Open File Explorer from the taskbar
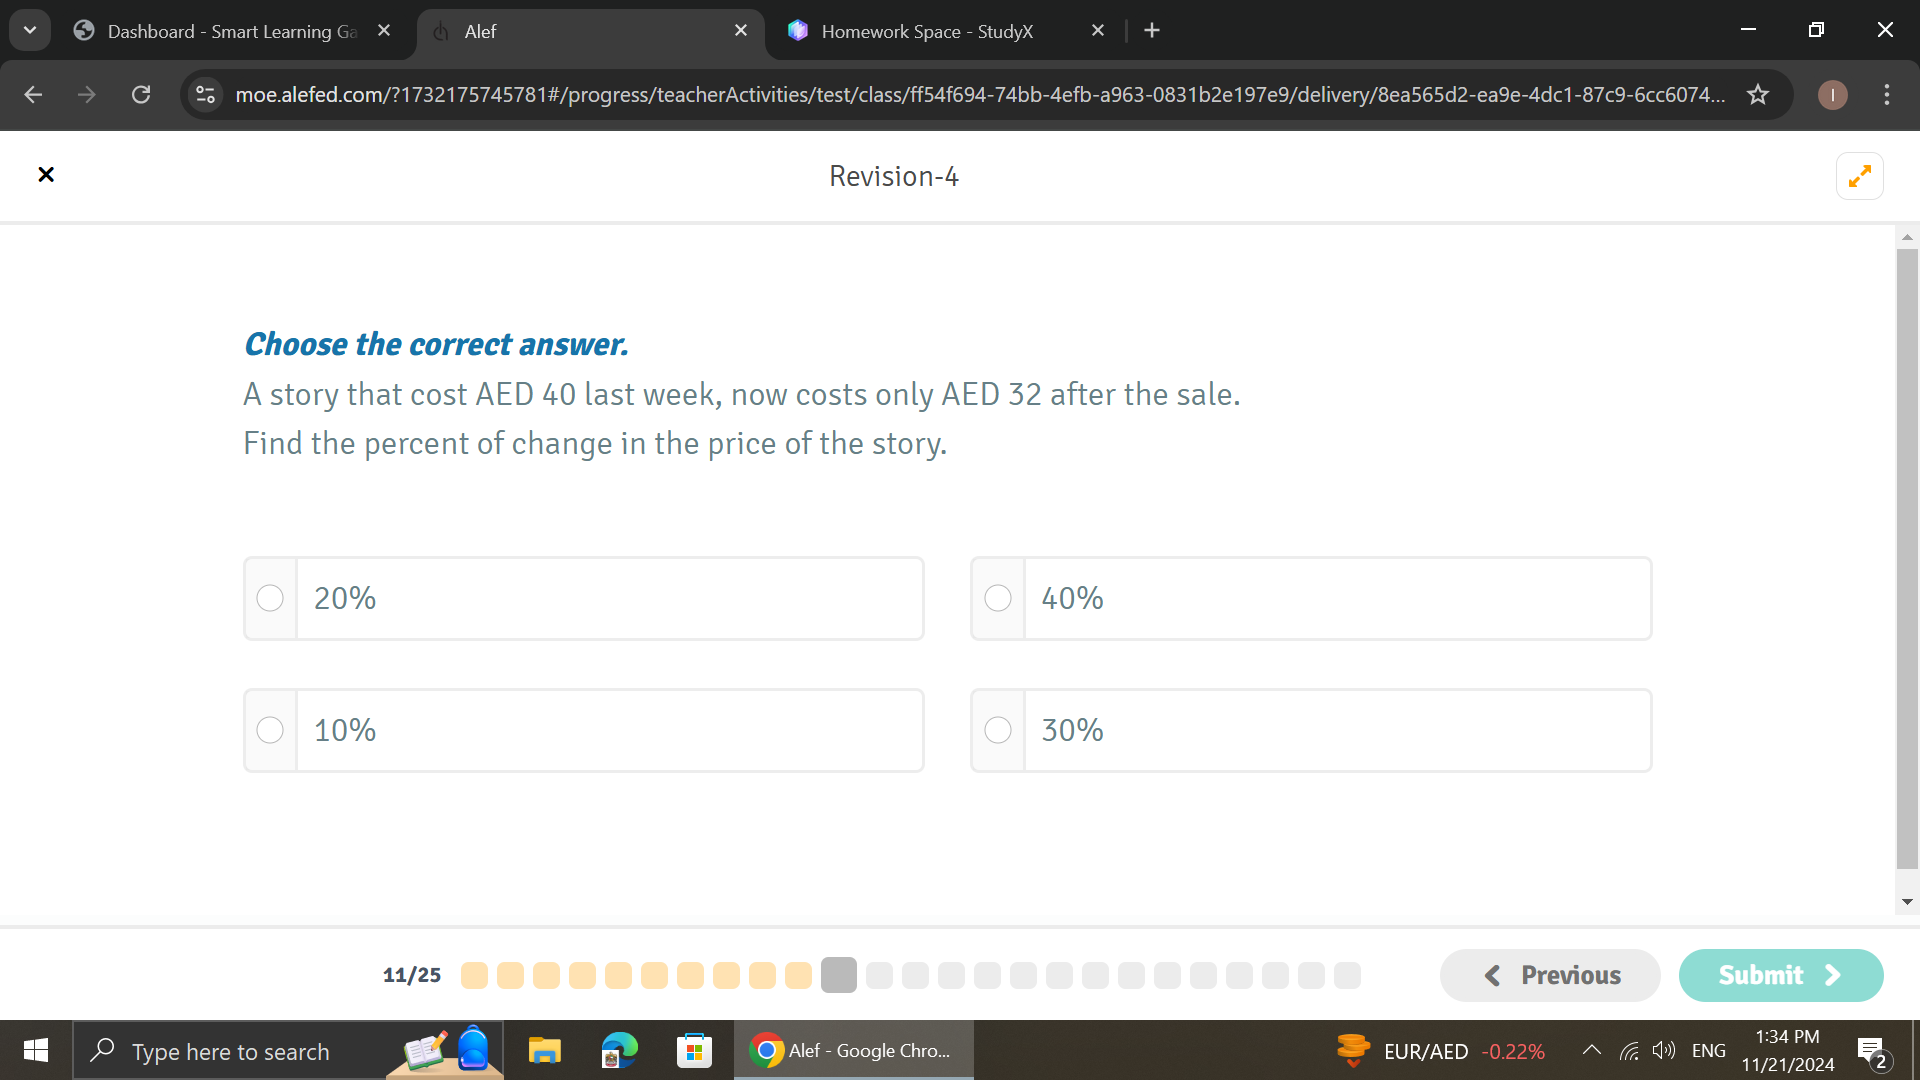The image size is (1920, 1080). coord(544,1051)
